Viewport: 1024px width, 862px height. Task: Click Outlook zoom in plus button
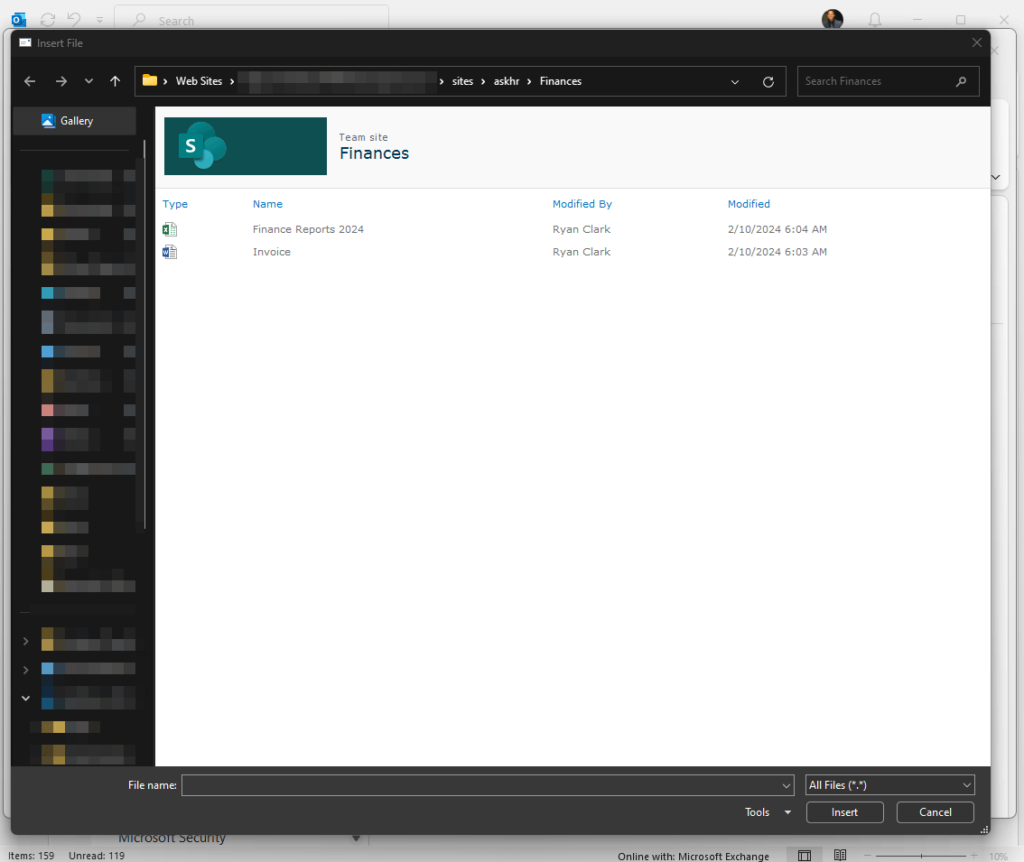coord(974,855)
